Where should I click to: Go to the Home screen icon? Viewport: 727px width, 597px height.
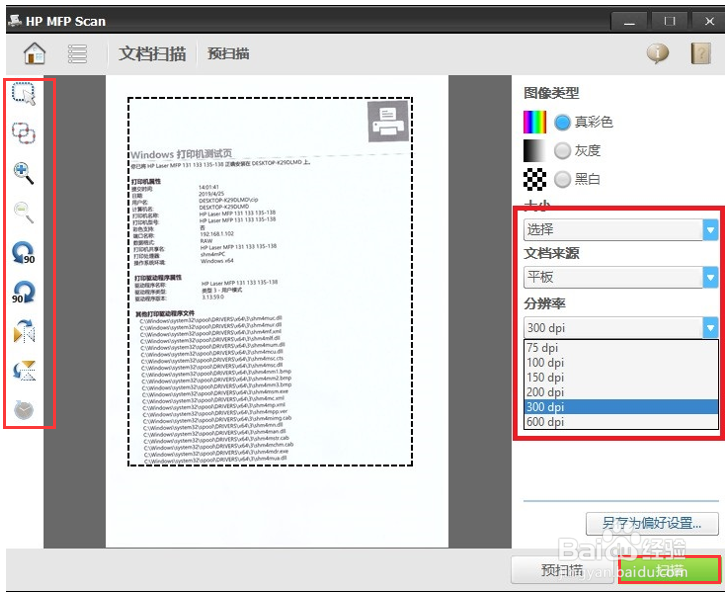point(35,53)
